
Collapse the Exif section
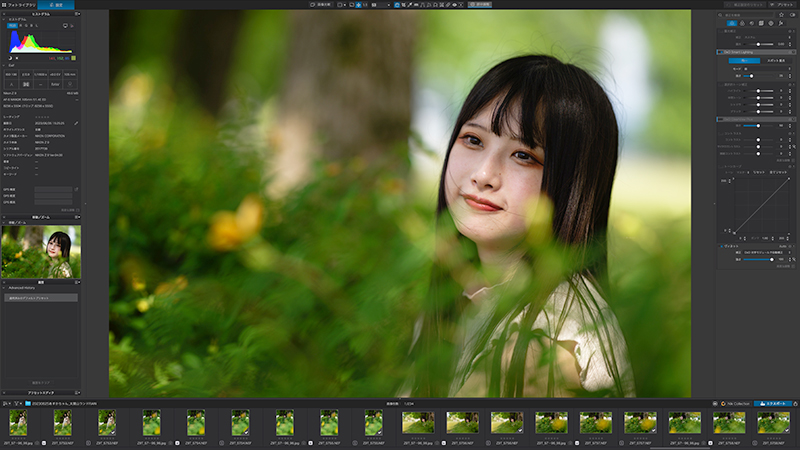point(4,65)
